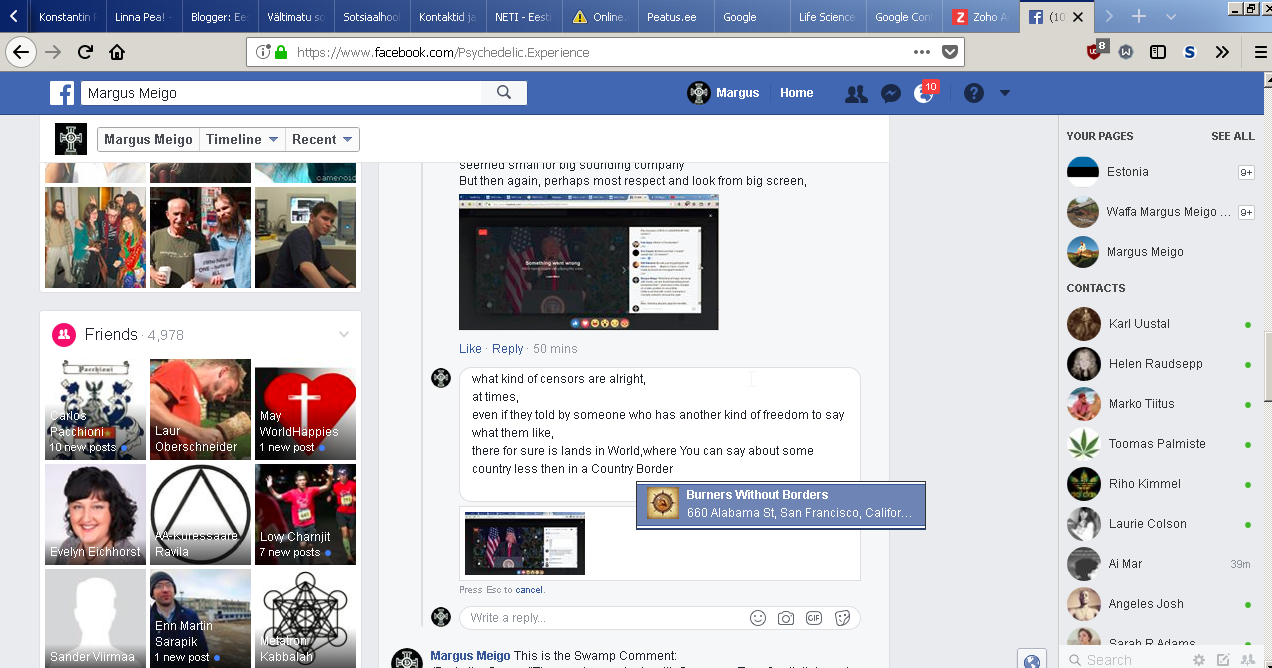This screenshot has width=1272, height=668.
Task: Attach a photo to reply
Action: point(786,618)
